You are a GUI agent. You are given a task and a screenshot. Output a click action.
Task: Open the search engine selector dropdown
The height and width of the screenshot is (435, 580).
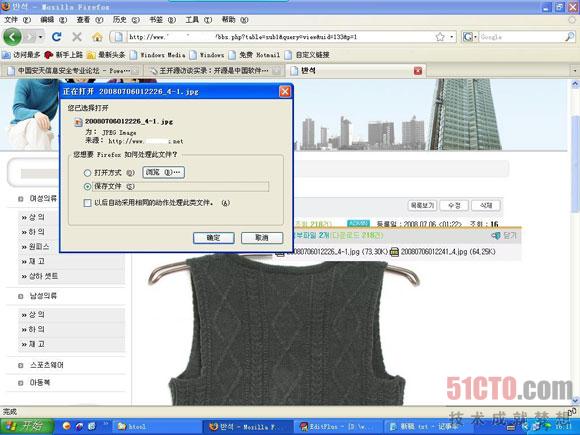click(x=470, y=37)
